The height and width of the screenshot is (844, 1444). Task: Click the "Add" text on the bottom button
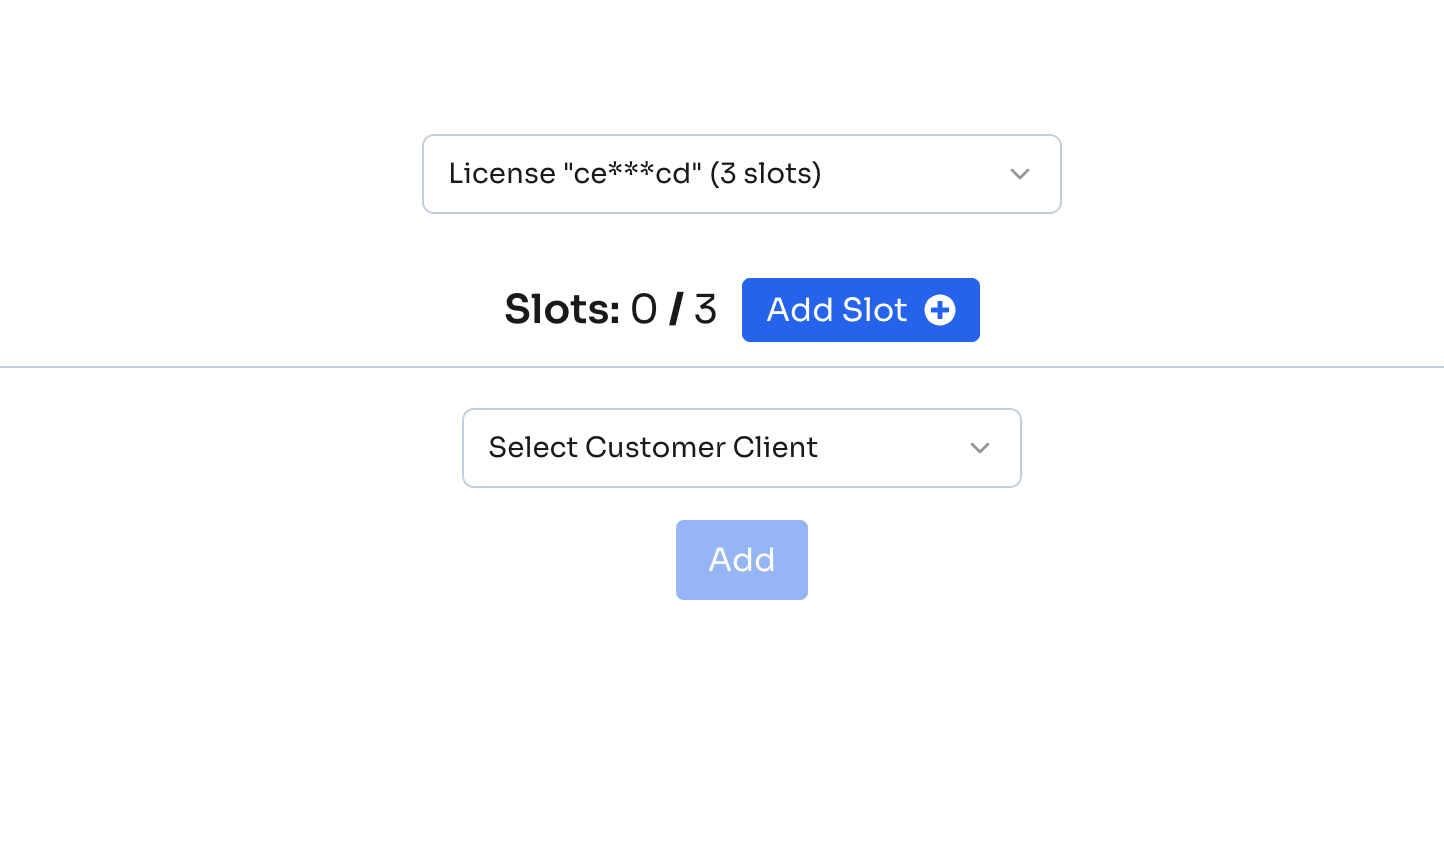click(741, 560)
